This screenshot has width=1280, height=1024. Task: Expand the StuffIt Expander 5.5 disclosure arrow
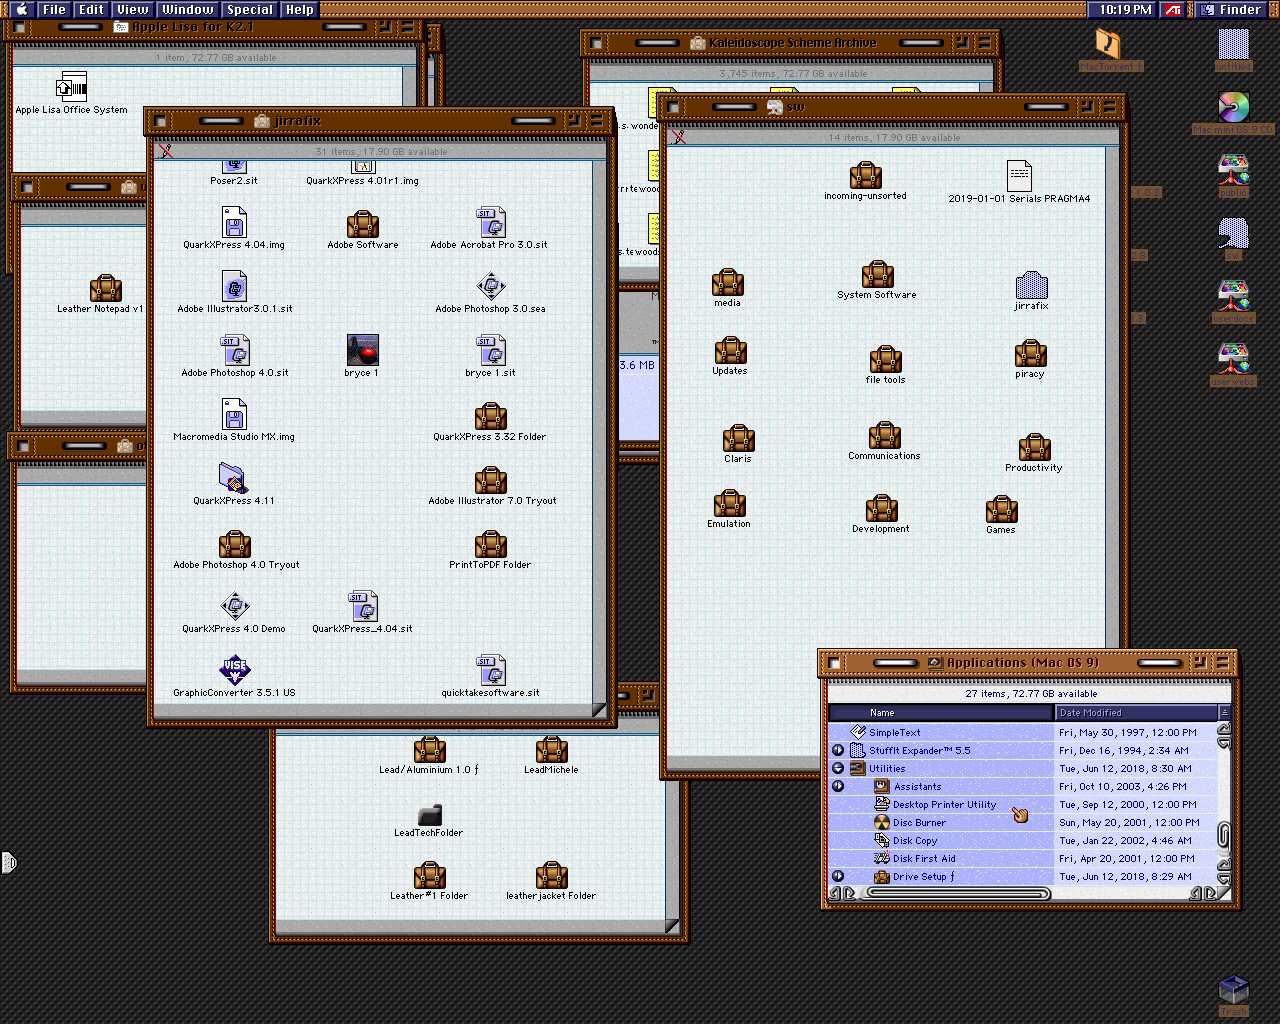[838, 750]
